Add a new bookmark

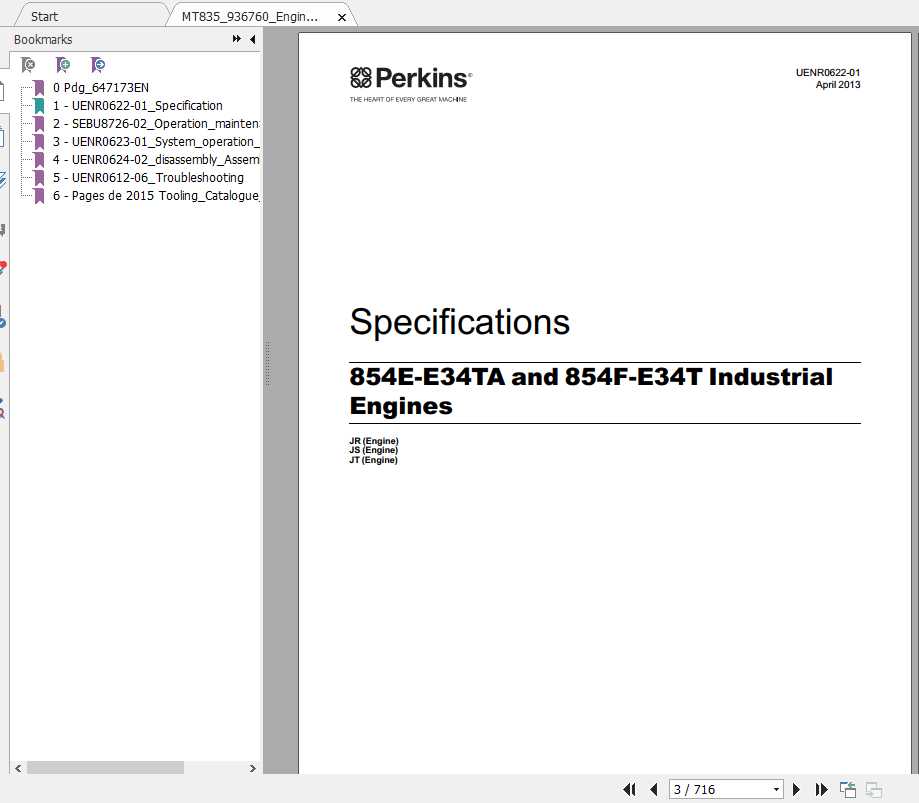[63, 64]
